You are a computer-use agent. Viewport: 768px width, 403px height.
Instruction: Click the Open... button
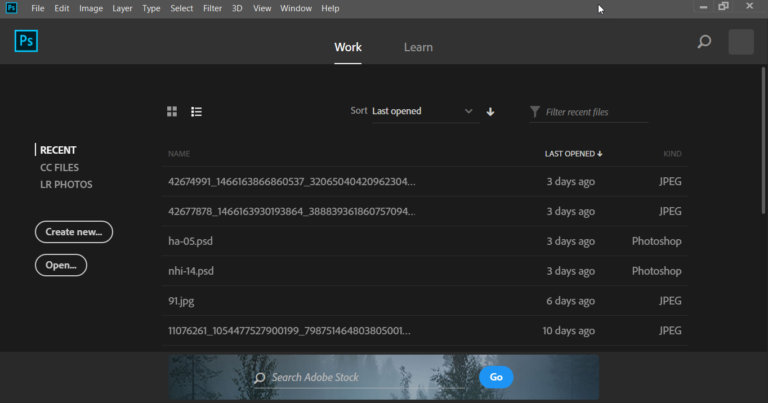pos(61,265)
